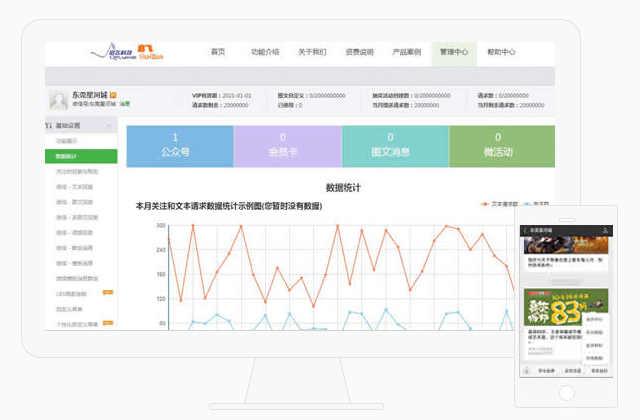
Task: Open the 管理中心 navigation tab
Action: click(x=454, y=52)
